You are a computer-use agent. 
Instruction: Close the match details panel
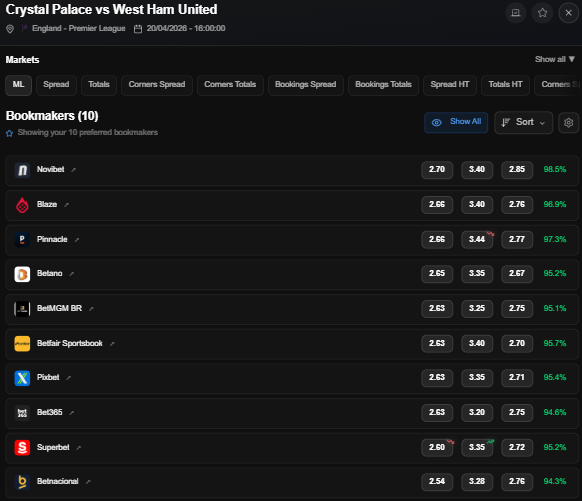(569, 13)
